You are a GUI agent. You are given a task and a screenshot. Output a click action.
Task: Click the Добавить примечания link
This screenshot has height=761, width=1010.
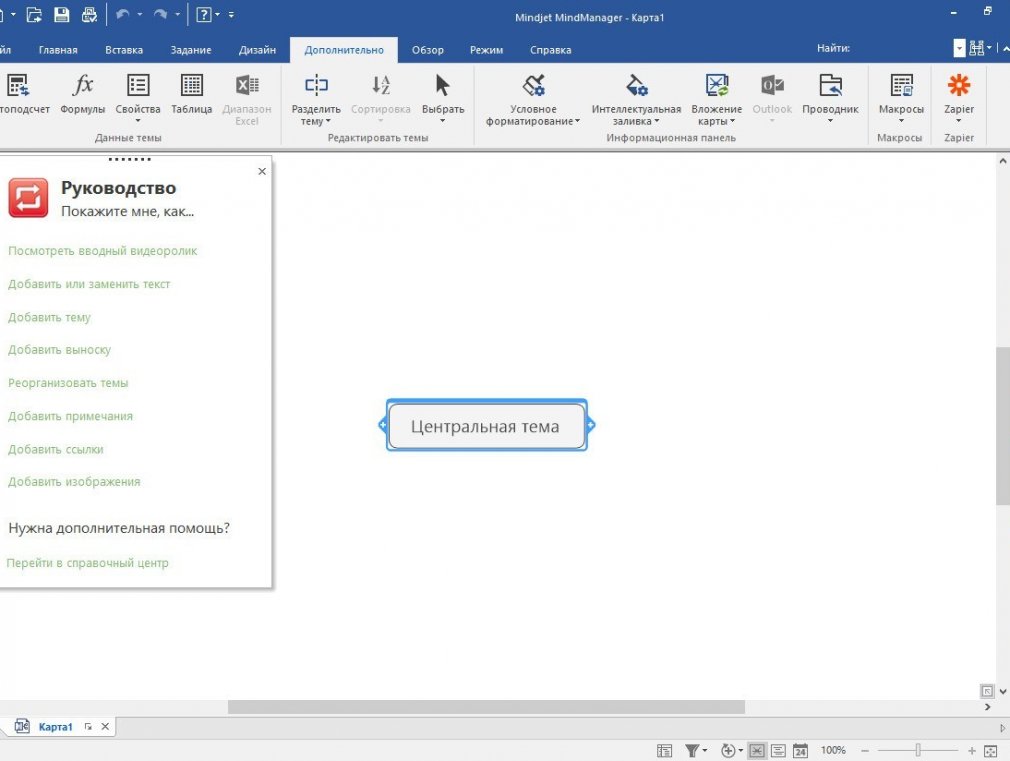(70, 416)
